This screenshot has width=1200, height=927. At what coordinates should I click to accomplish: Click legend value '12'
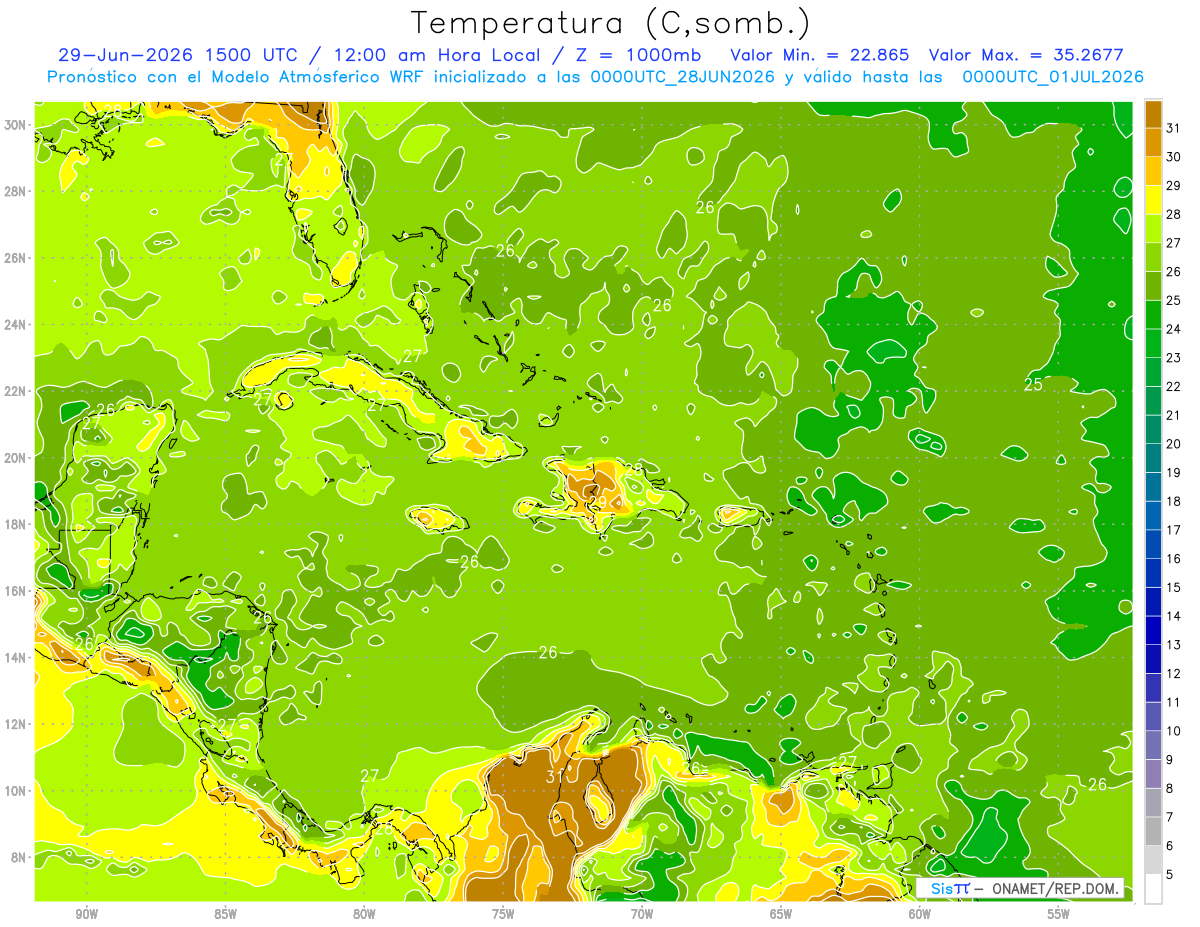click(x=1174, y=674)
